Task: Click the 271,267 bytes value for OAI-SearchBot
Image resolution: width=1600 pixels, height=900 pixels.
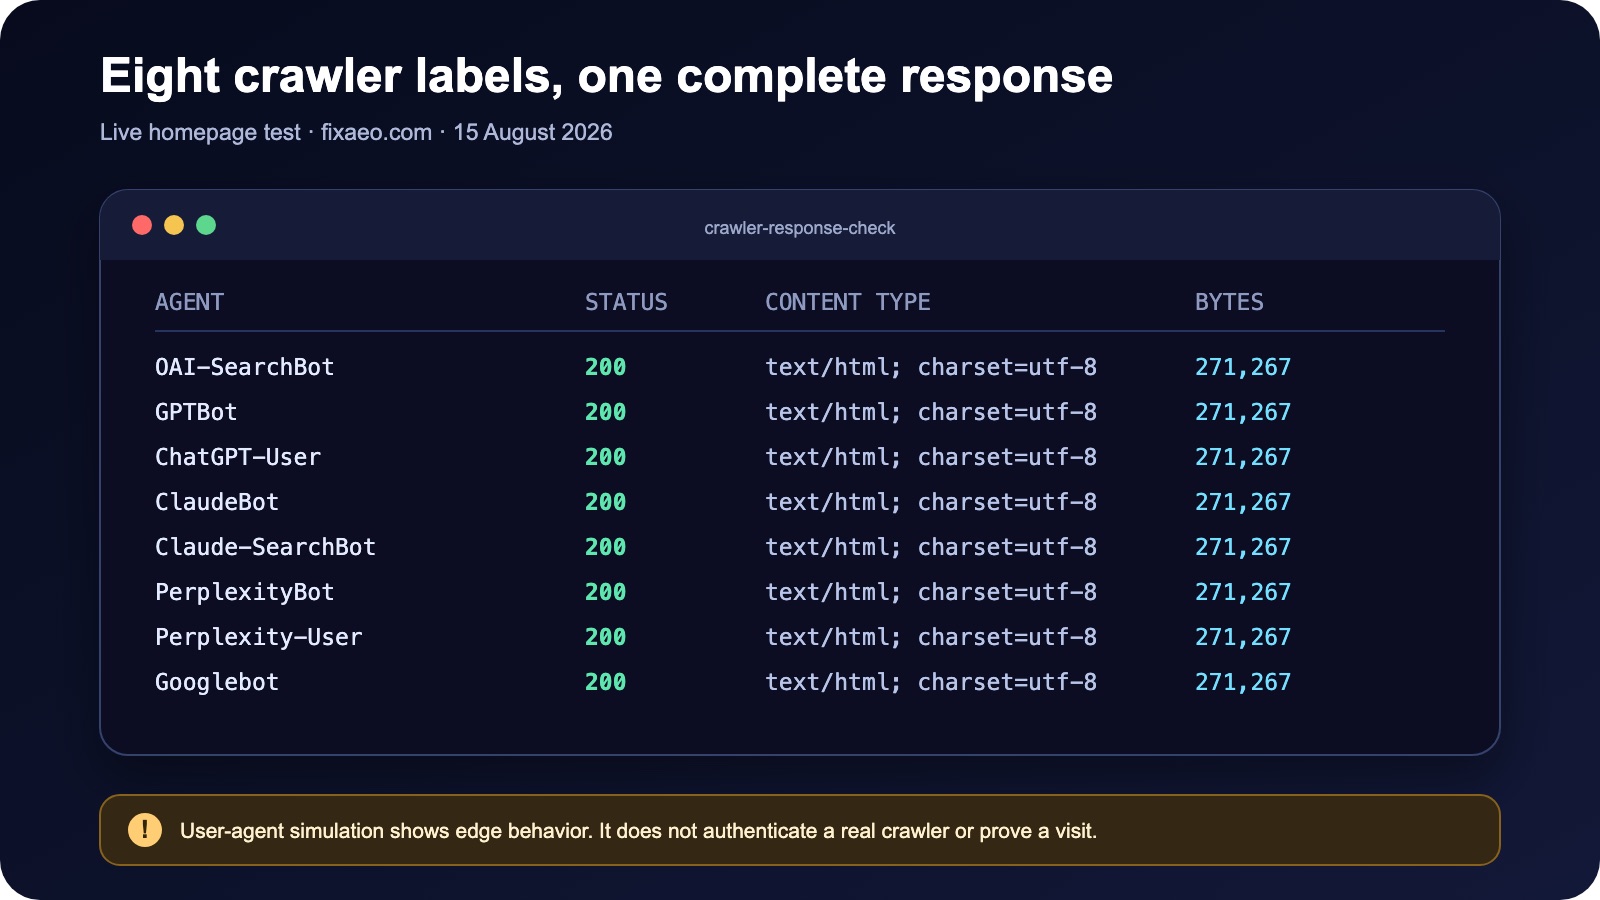Action: pyautogui.click(x=1243, y=367)
